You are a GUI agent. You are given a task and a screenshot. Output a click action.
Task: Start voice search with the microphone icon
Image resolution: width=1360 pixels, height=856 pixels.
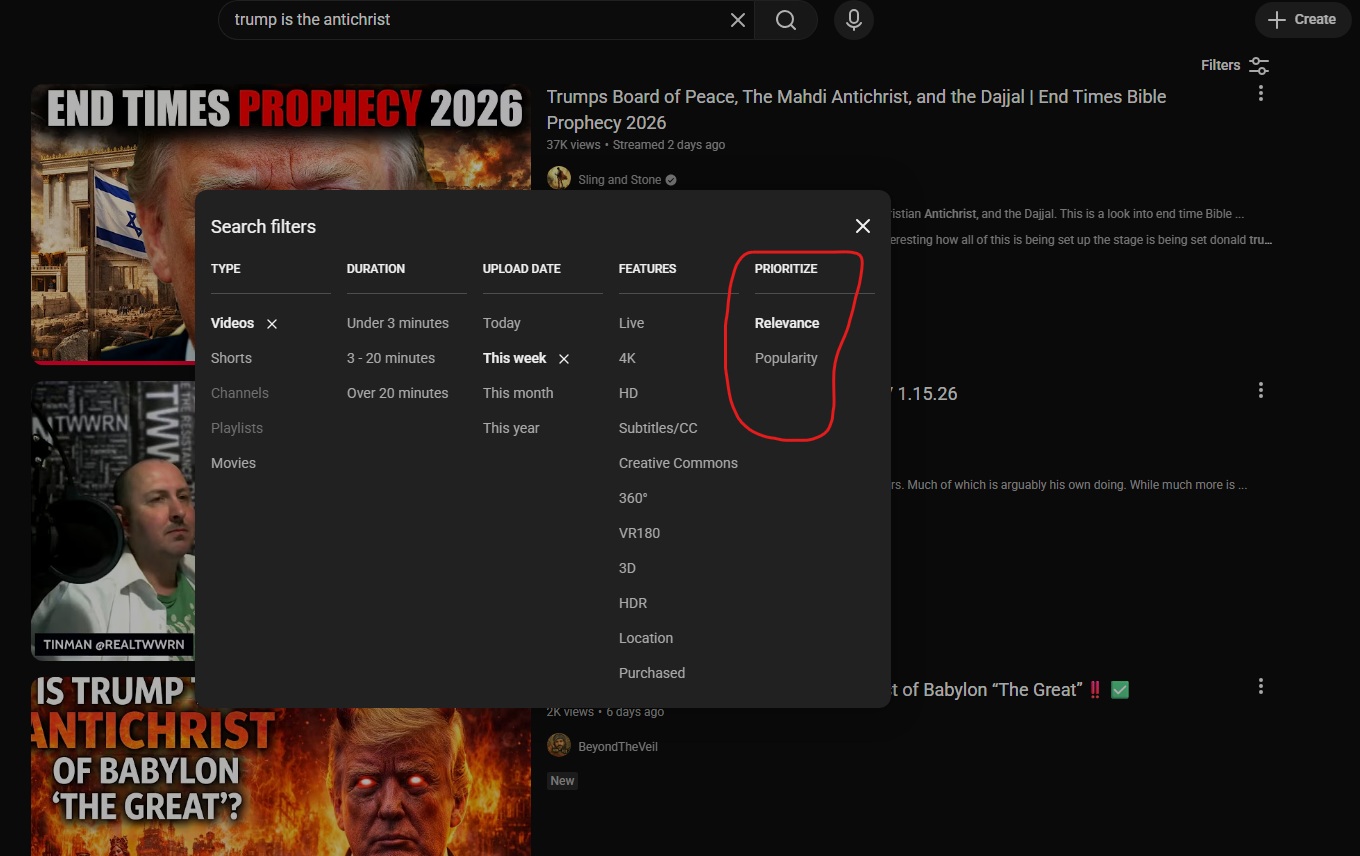[x=854, y=20]
